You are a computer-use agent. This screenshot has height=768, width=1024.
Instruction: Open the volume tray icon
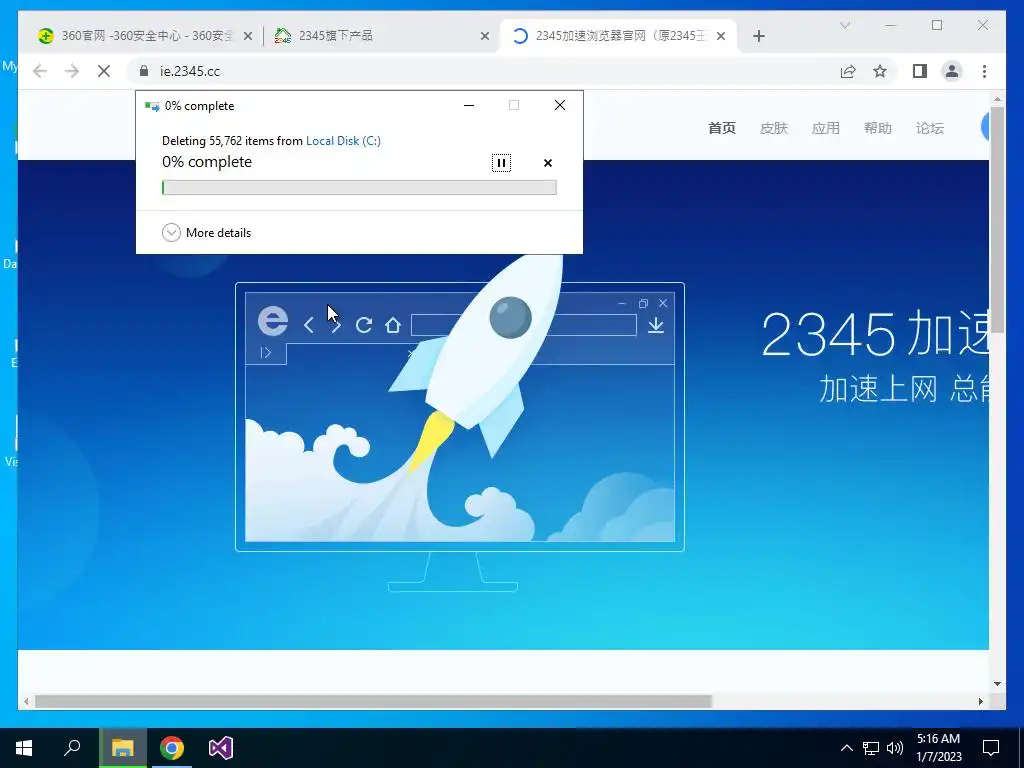(x=895, y=748)
